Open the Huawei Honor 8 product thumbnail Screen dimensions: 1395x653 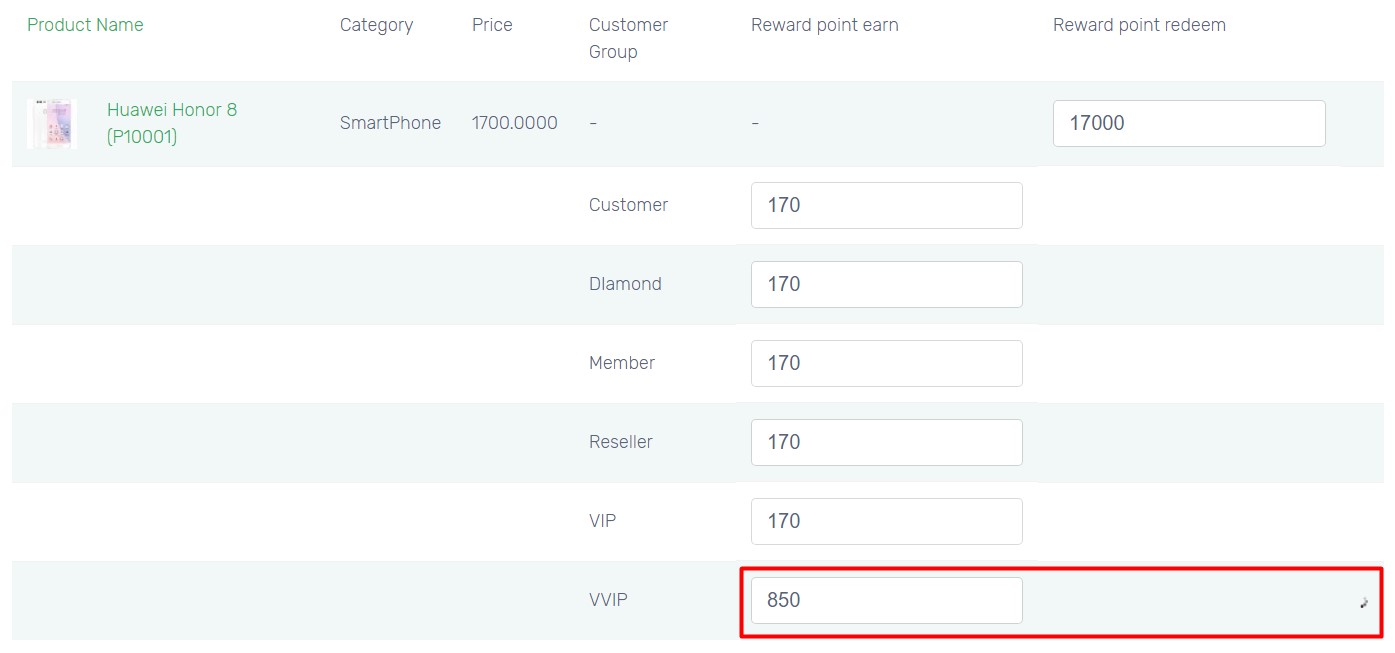tap(52, 124)
